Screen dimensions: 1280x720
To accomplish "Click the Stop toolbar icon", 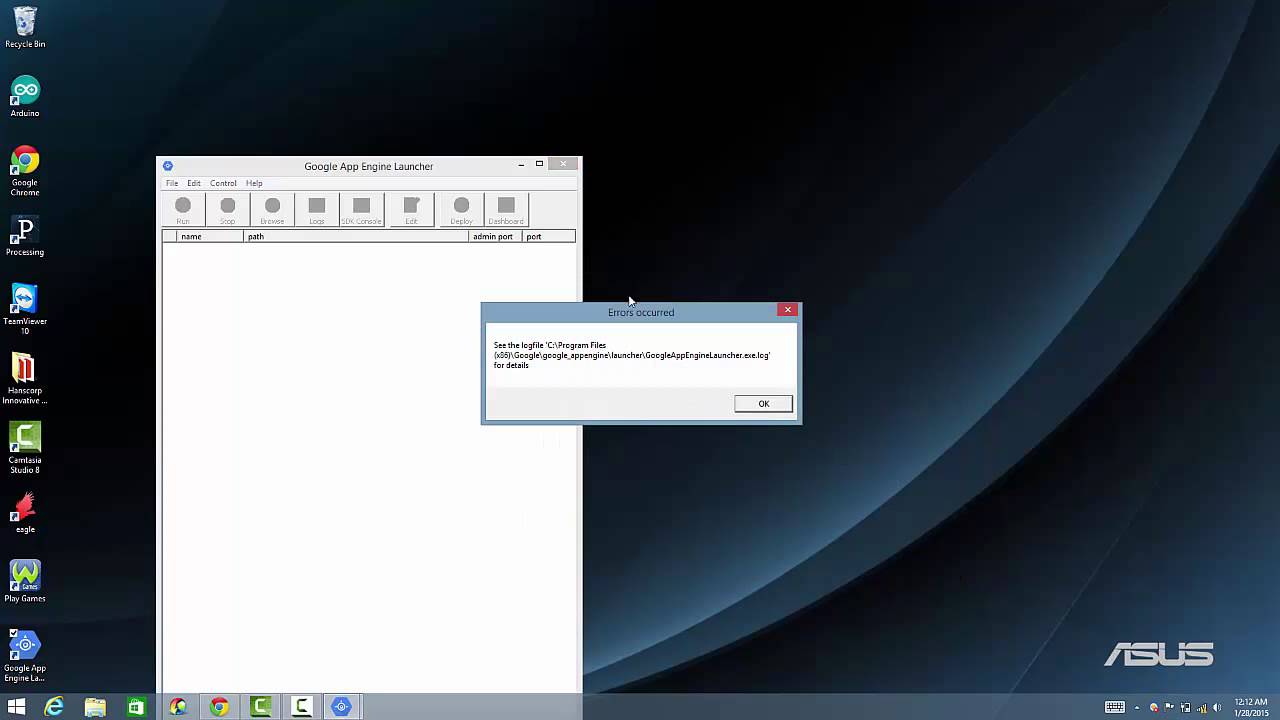I will coord(228,210).
